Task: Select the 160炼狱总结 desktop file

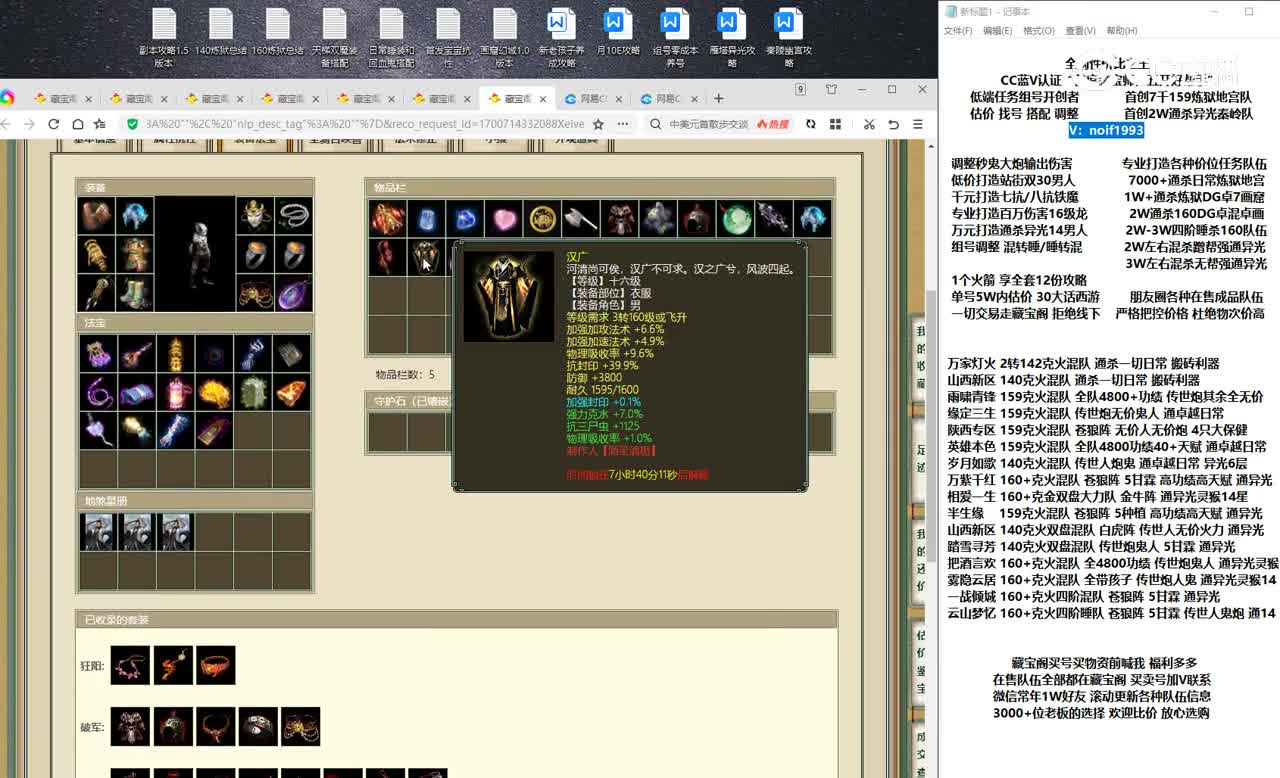Action: (x=278, y=32)
